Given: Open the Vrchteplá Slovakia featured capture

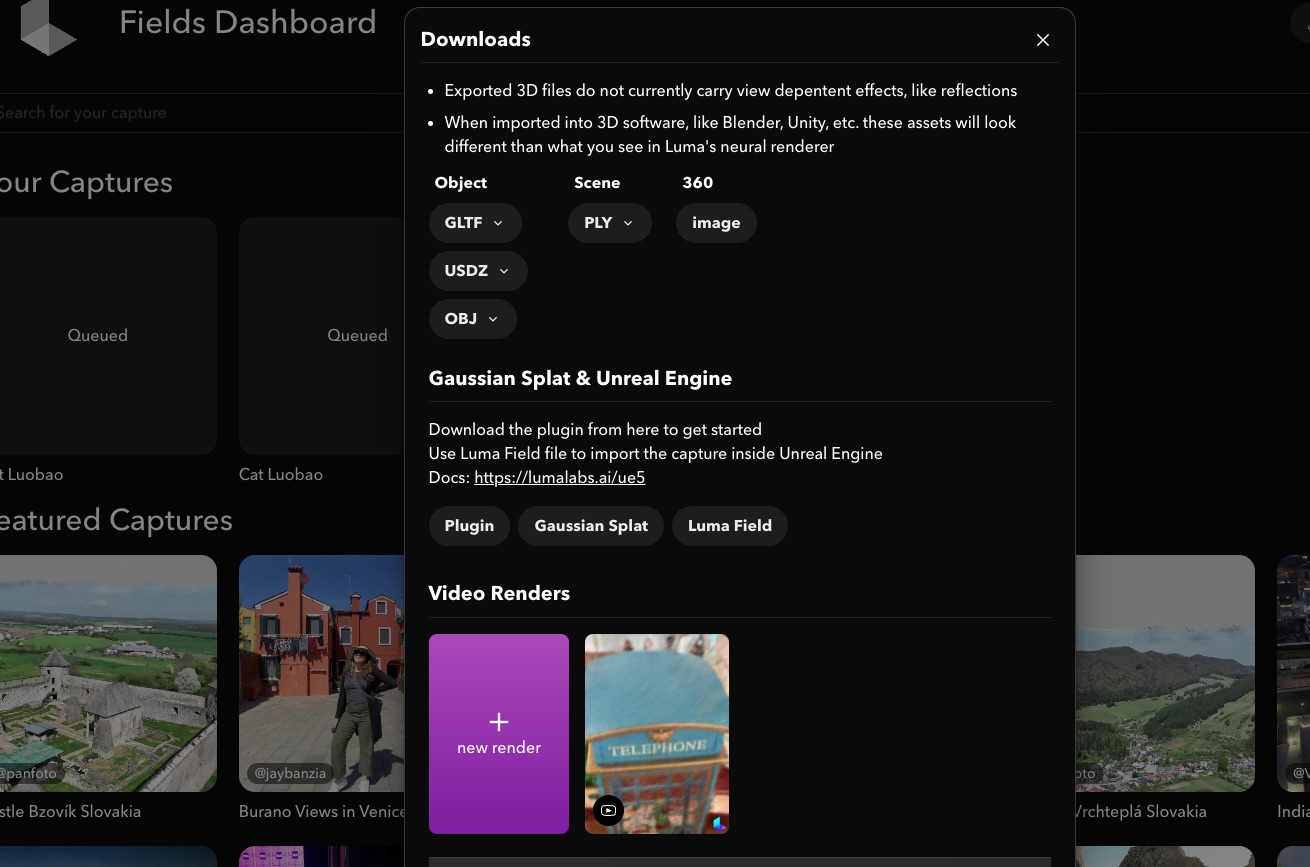Looking at the screenshot, I should [1164, 673].
